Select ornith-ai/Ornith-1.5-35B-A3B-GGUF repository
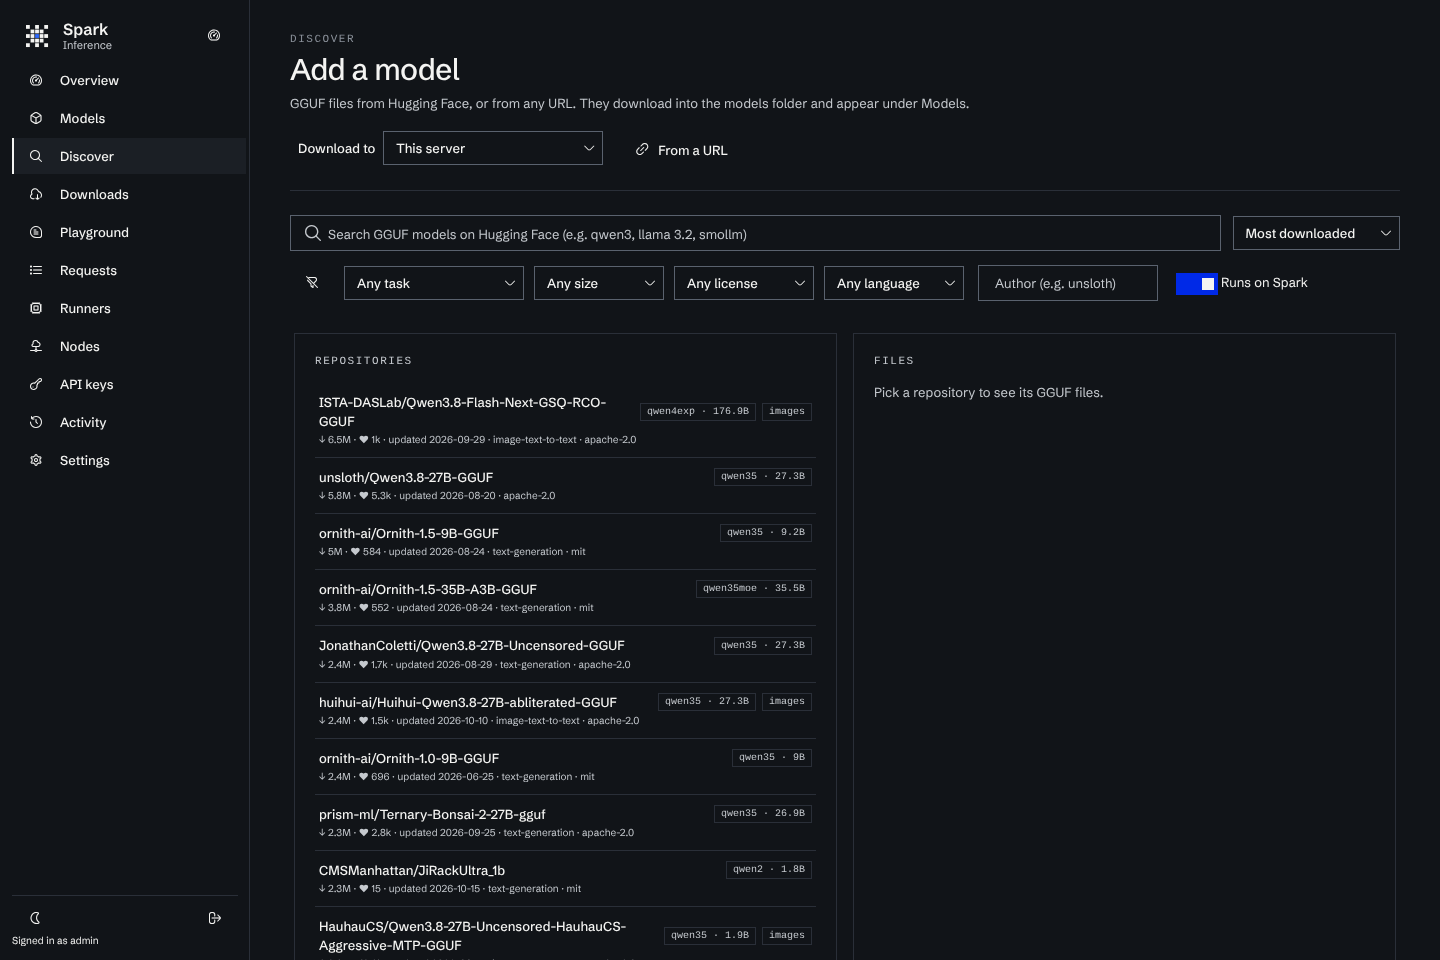The height and width of the screenshot is (960, 1440). (565, 597)
